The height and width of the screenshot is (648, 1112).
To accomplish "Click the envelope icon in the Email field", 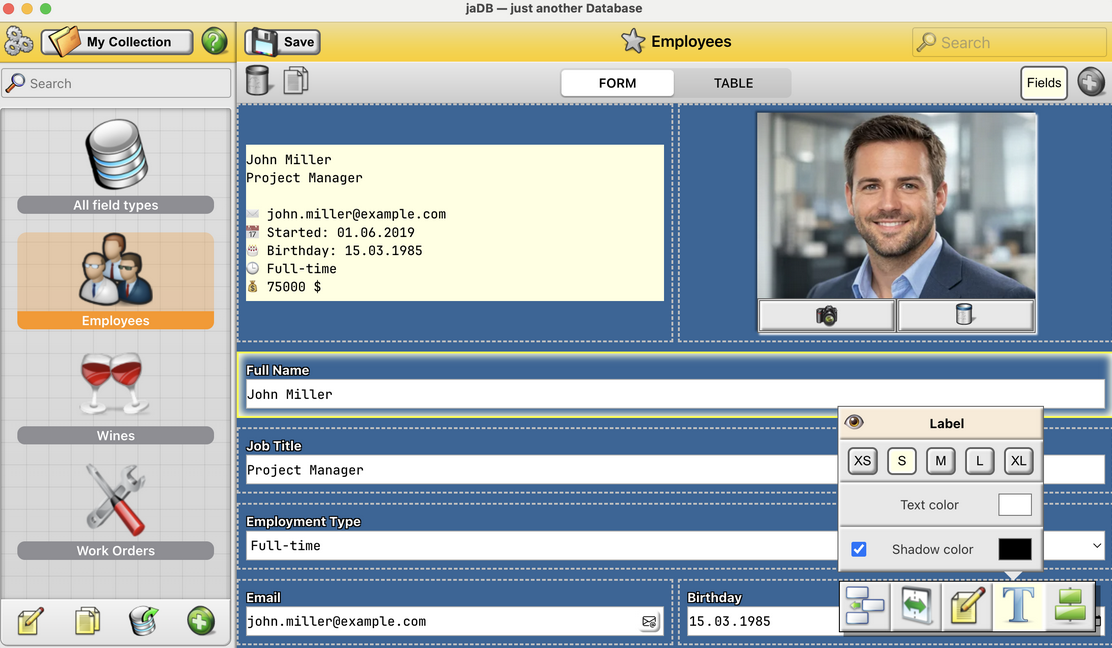I will 650,622.
